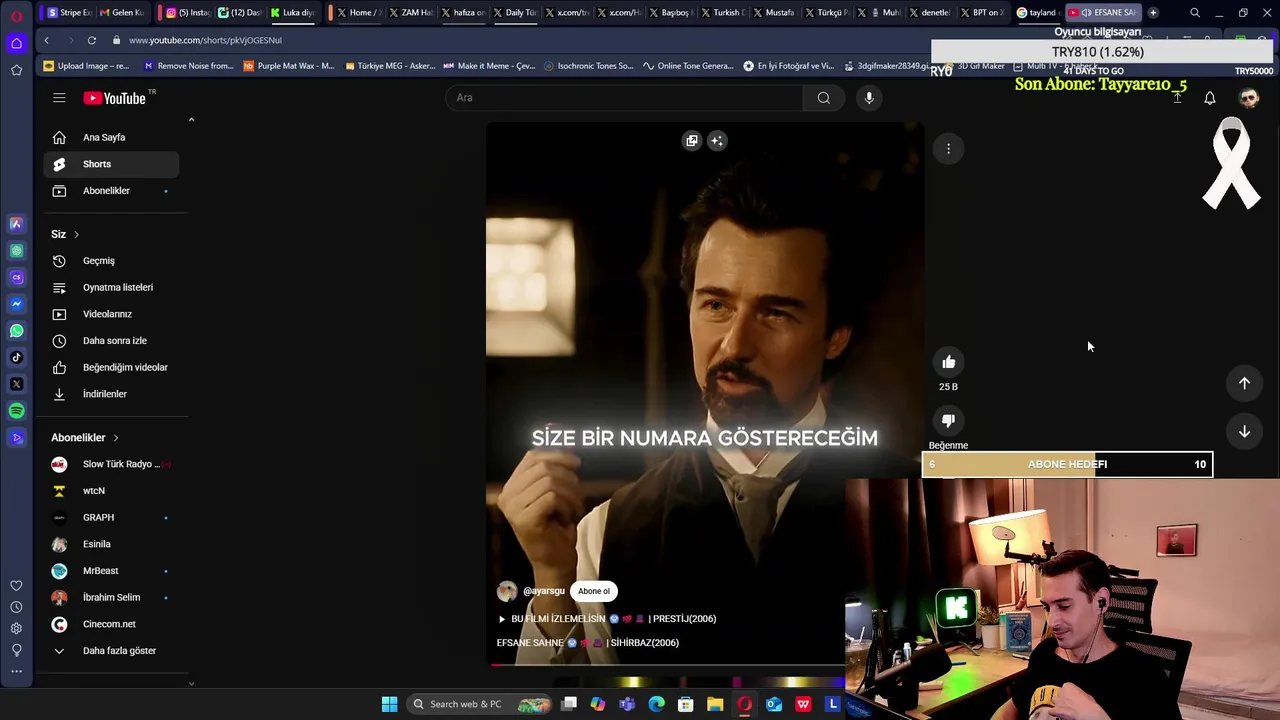Open Videolarınız page
1280x720 pixels.
(x=111, y=314)
